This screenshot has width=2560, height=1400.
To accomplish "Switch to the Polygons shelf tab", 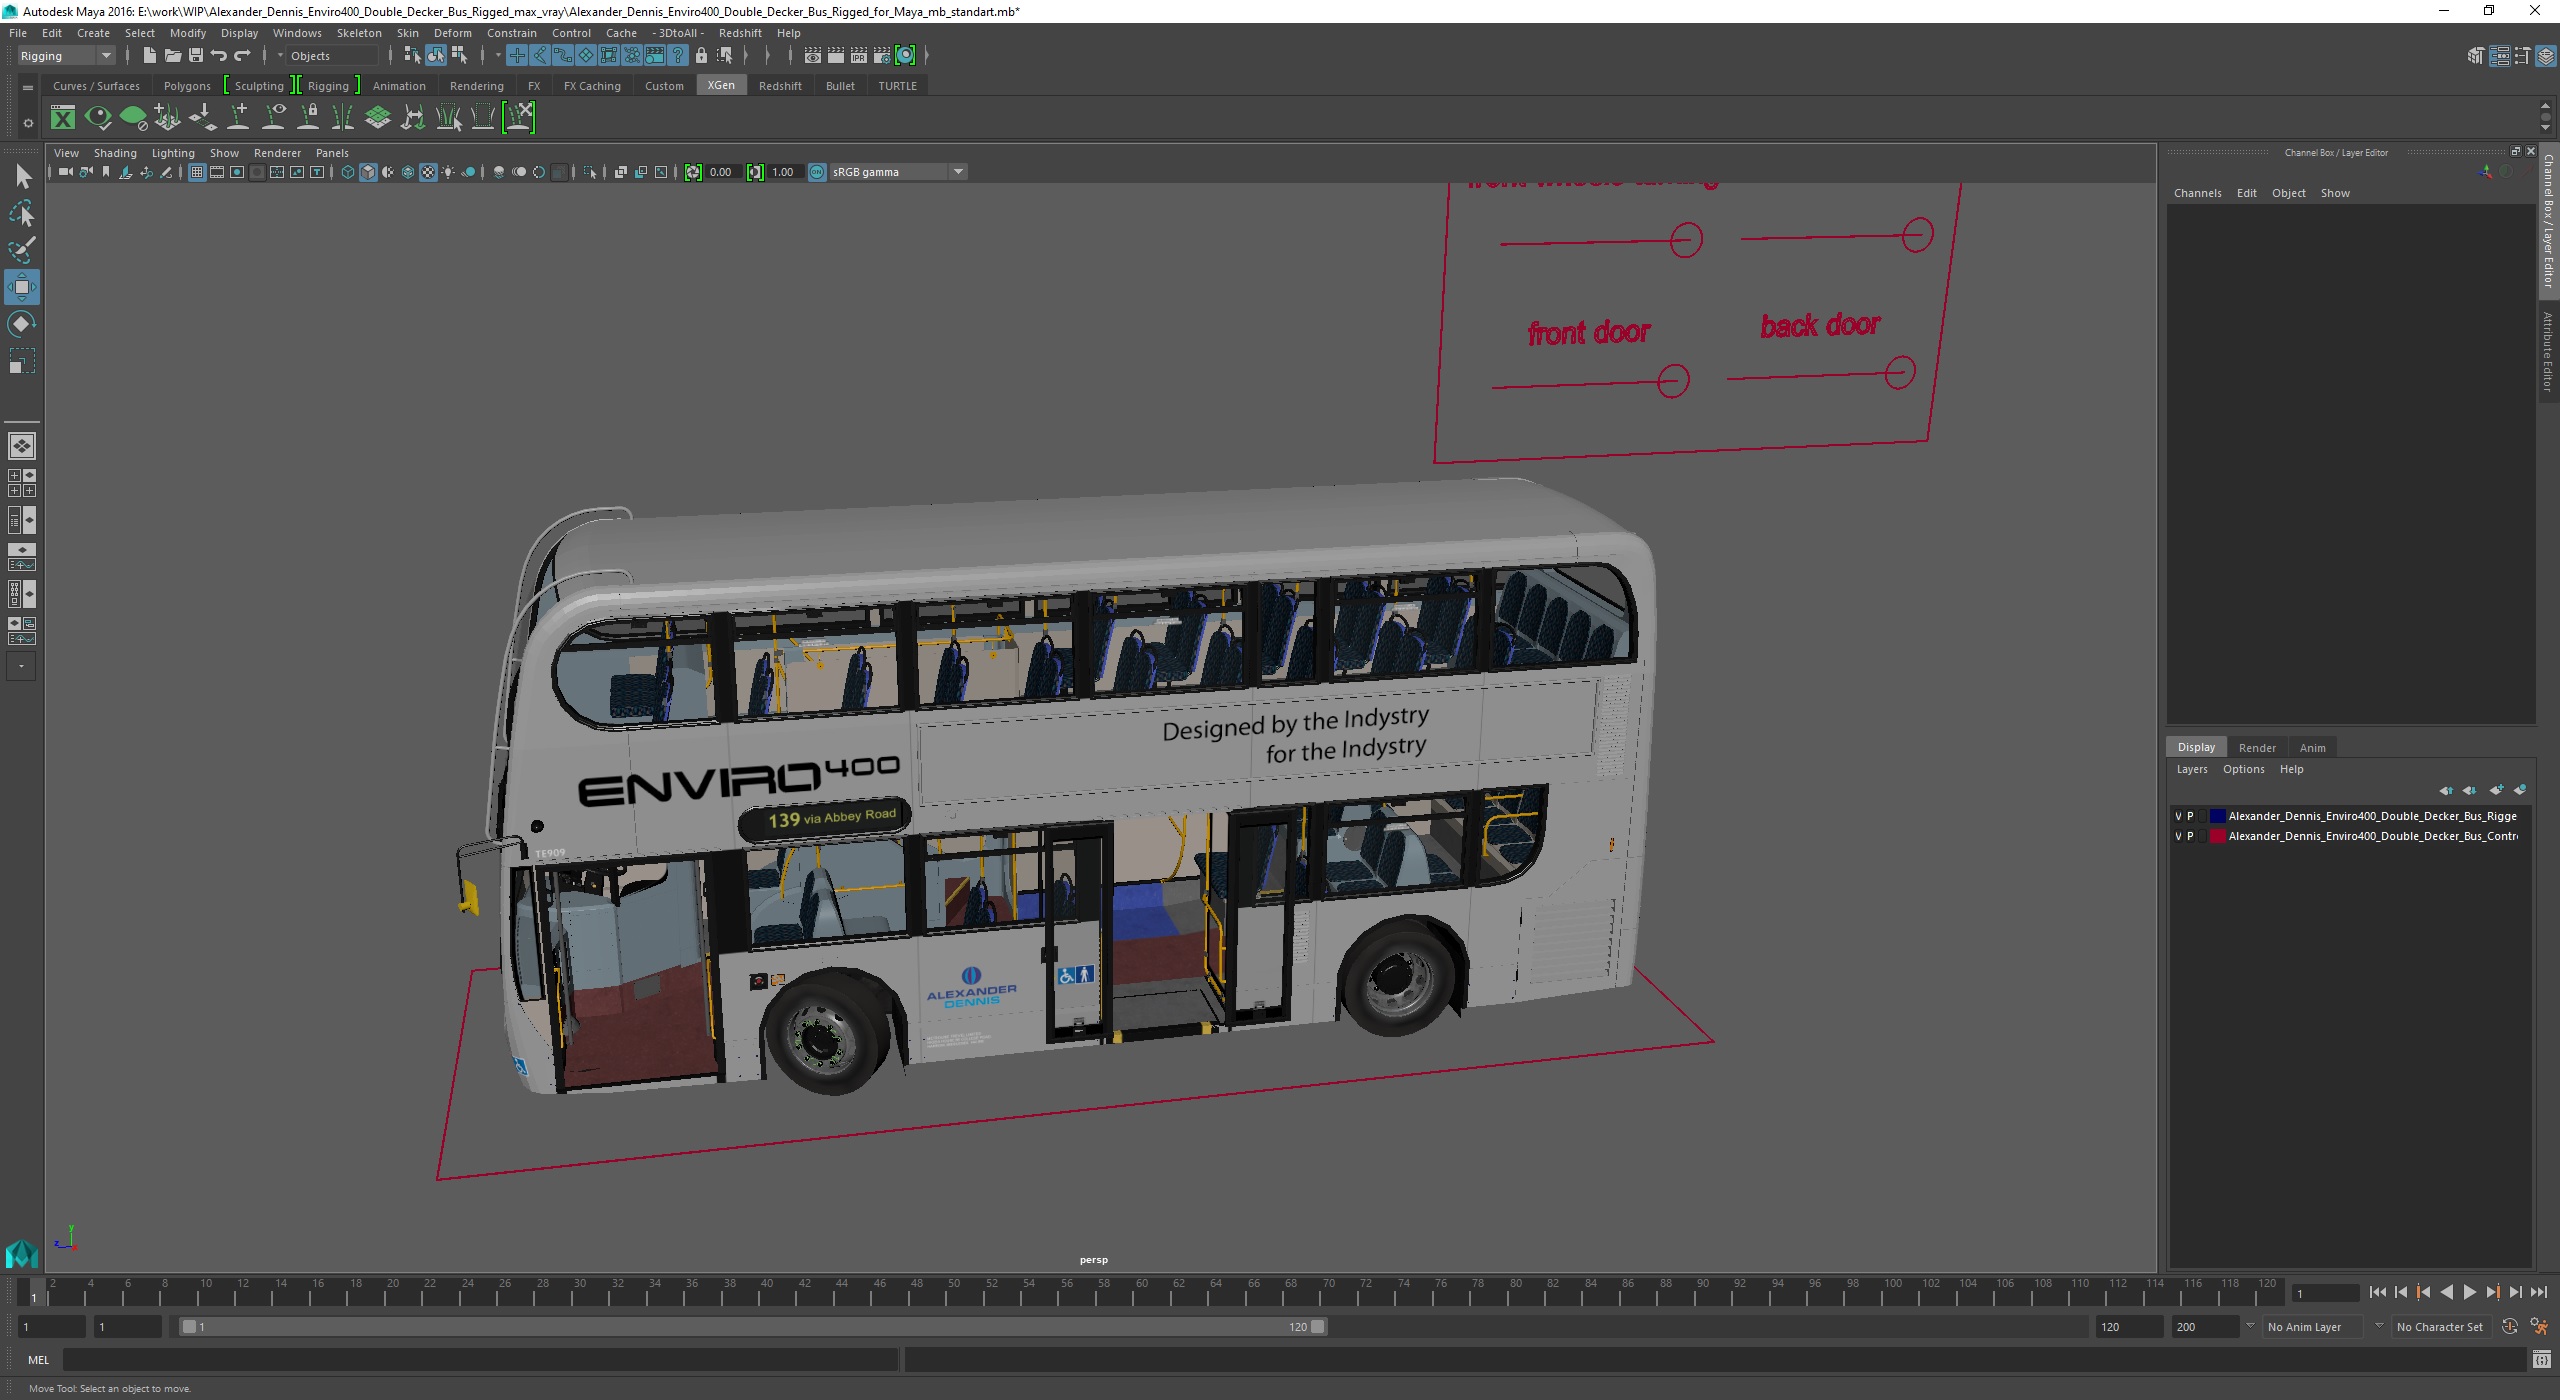I will [187, 86].
